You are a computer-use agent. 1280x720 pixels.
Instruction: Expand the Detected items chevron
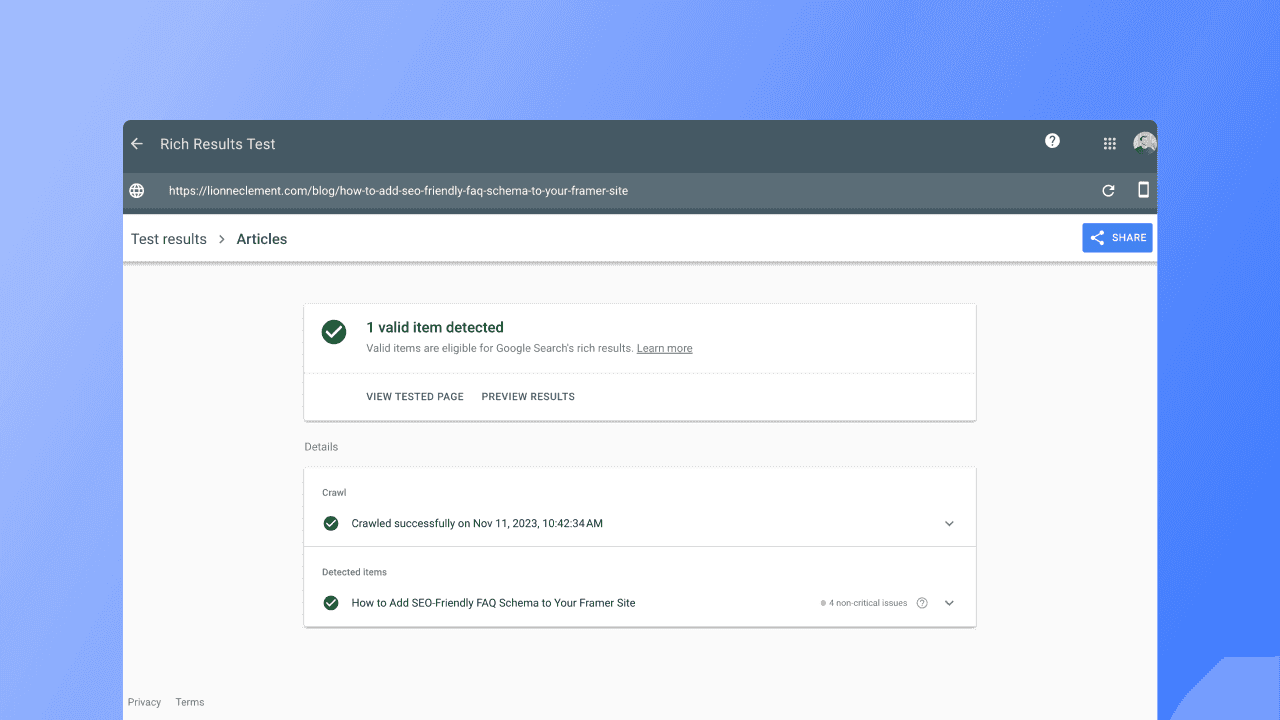tap(949, 603)
